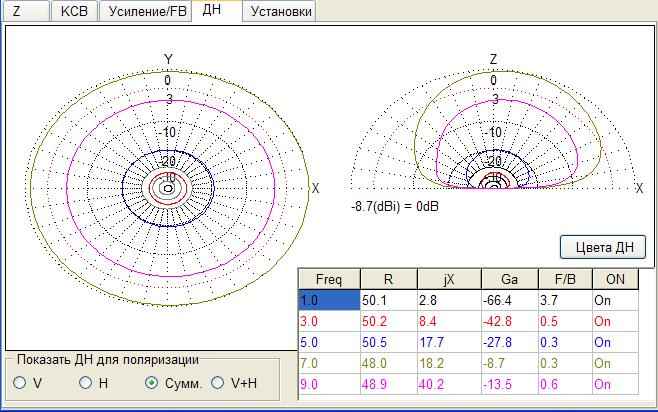
Task: Click Ga value -27.8
Action: point(509,342)
